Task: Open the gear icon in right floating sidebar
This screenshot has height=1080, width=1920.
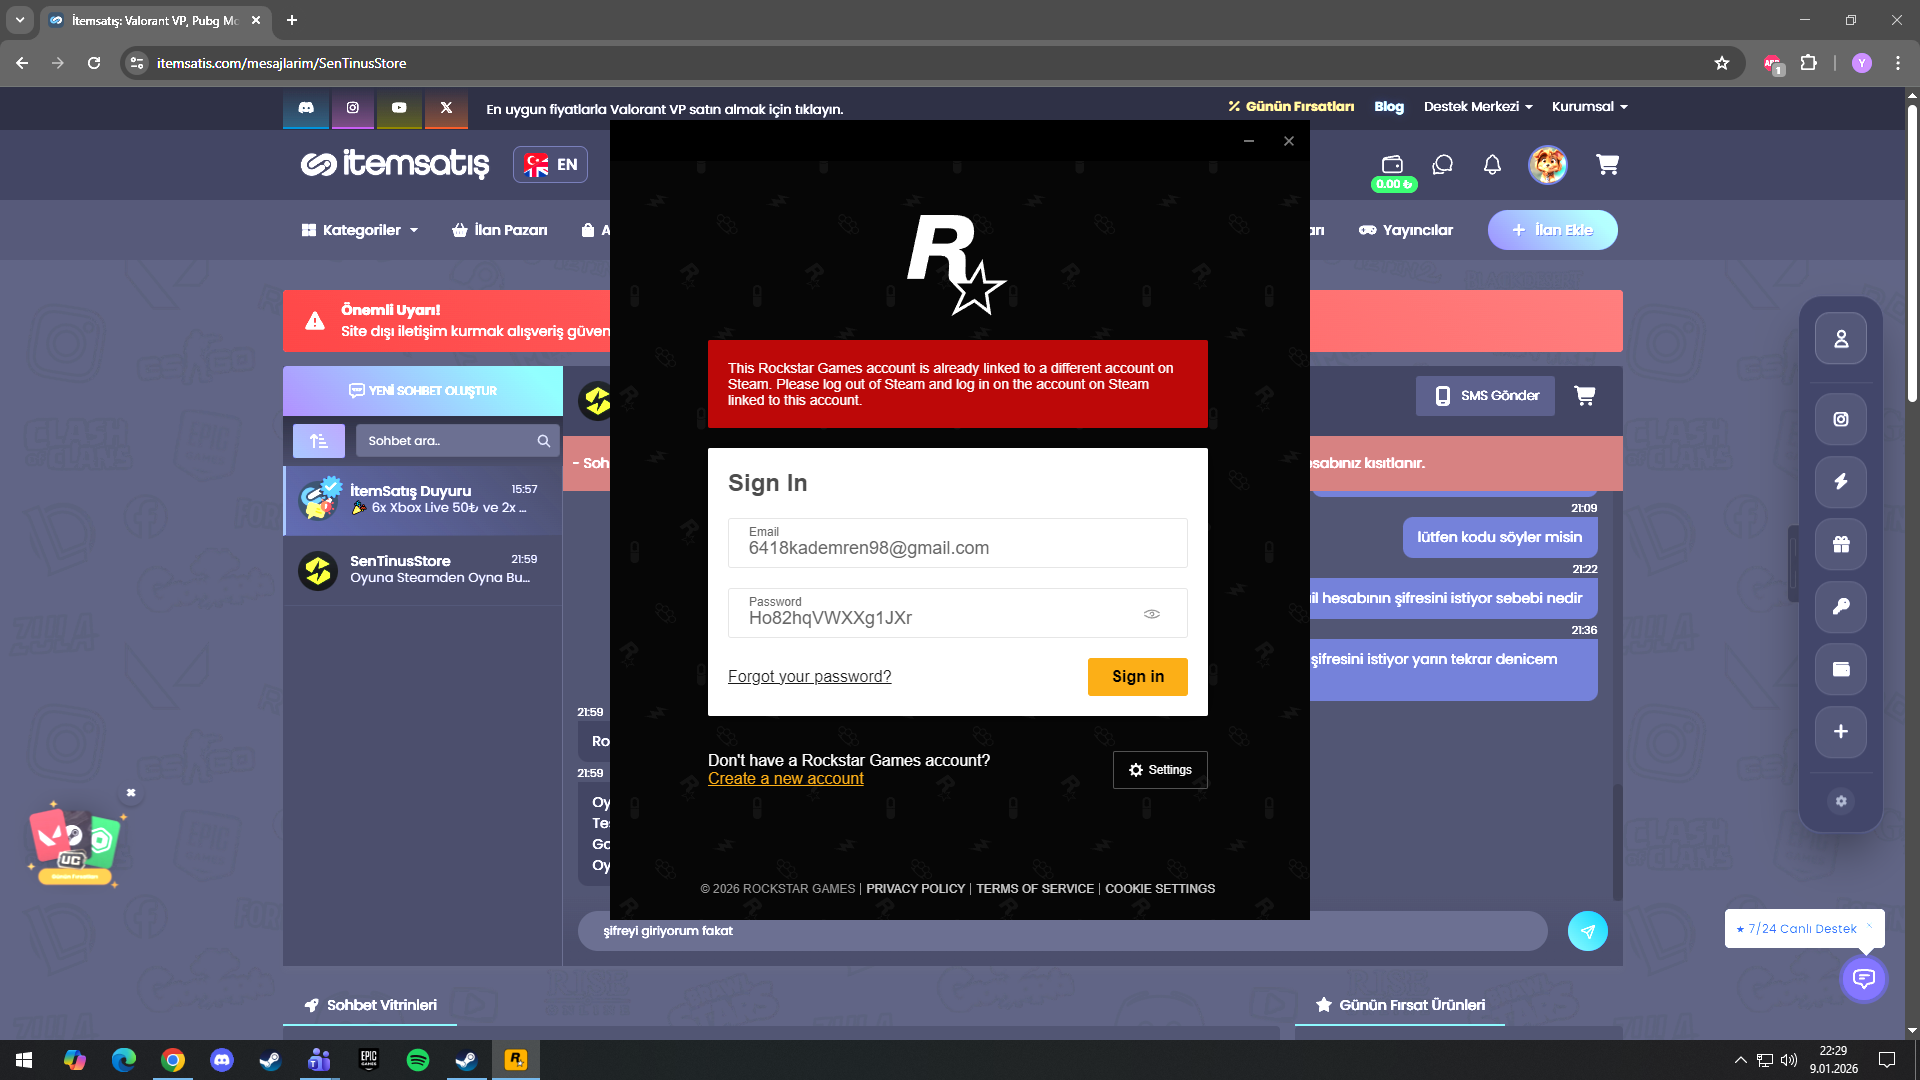Action: click(1840, 801)
